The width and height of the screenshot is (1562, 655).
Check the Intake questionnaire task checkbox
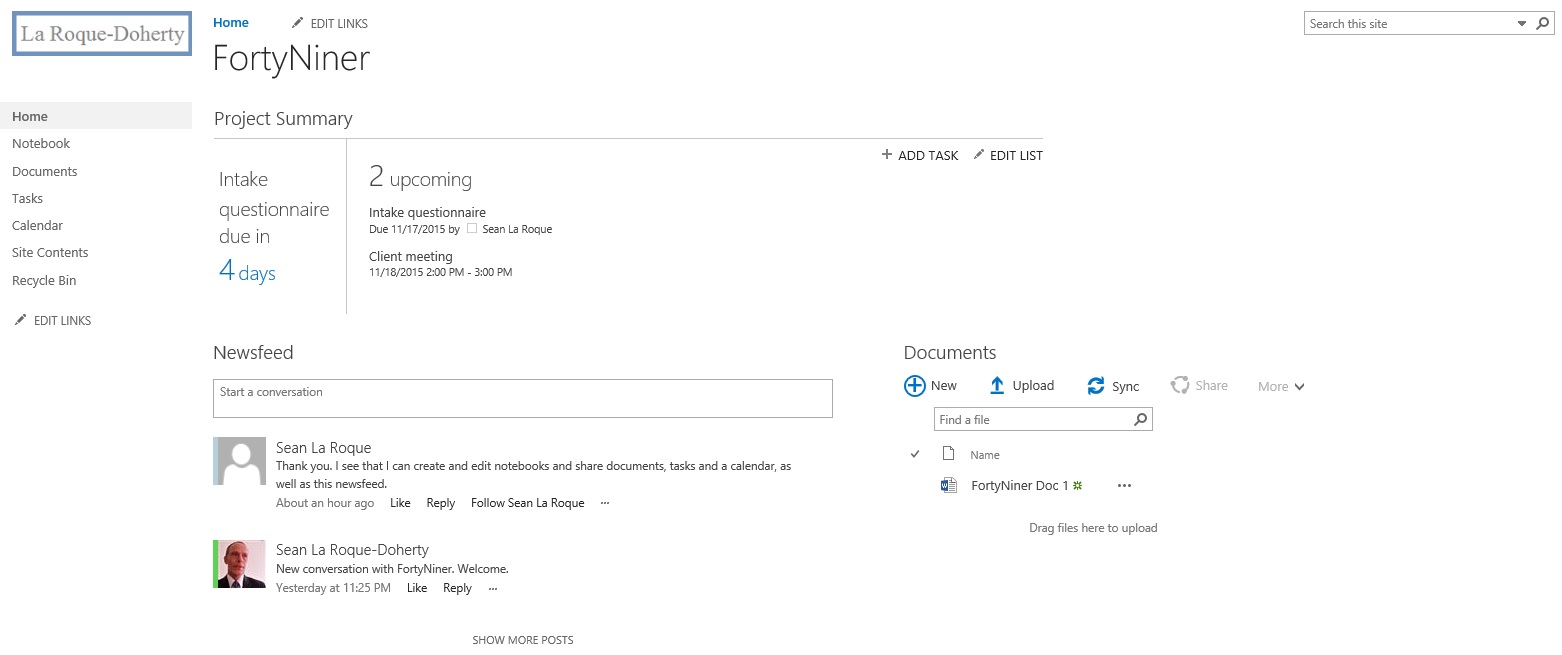tap(472, 229)
